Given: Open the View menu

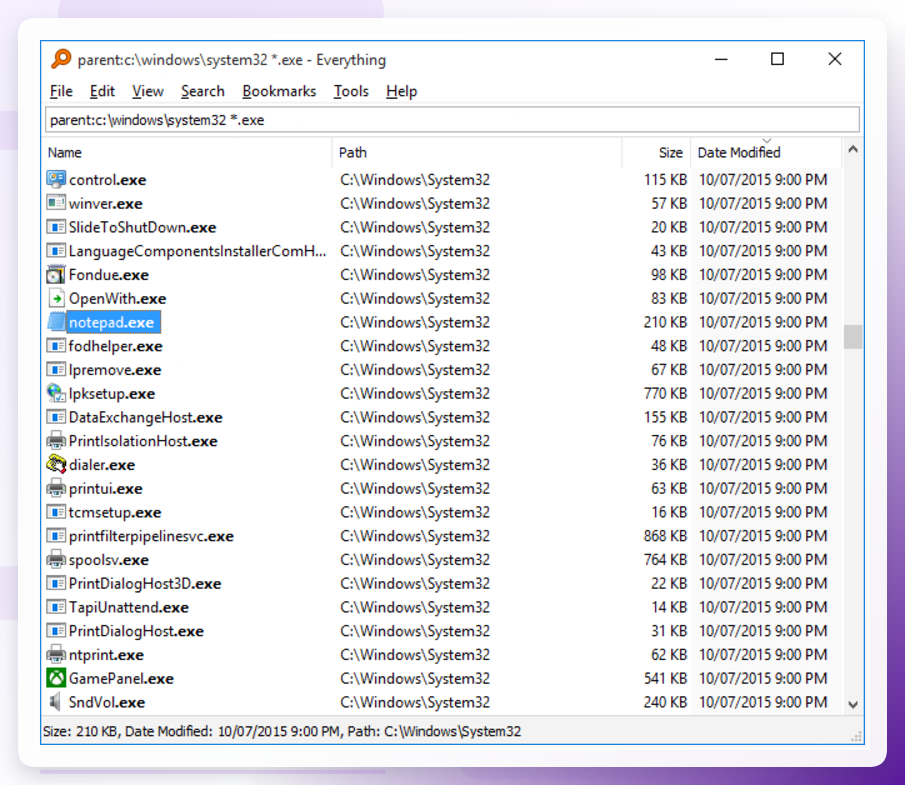Looking at the screenshot, I should point(148,91).
